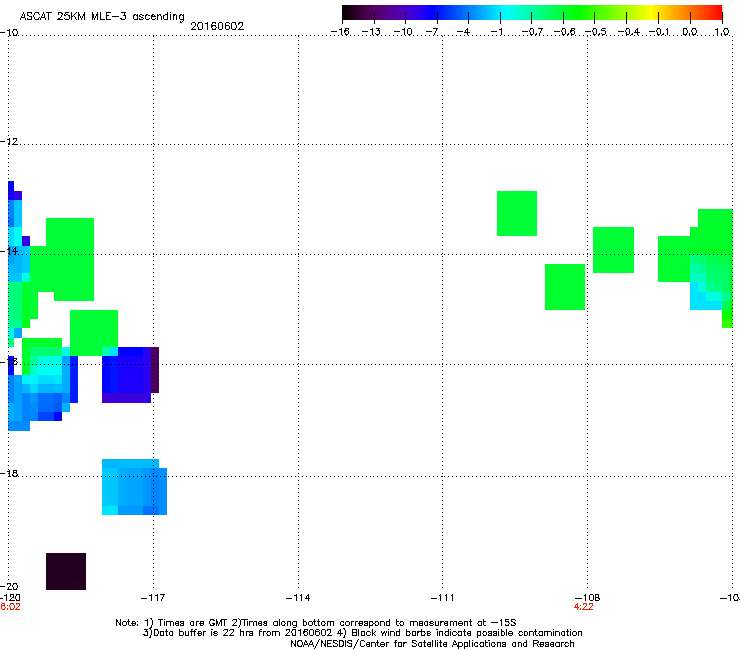Click the 1.0 value on the color bar
The height and width of the screenshot is (650, 740).
(722, 32)
